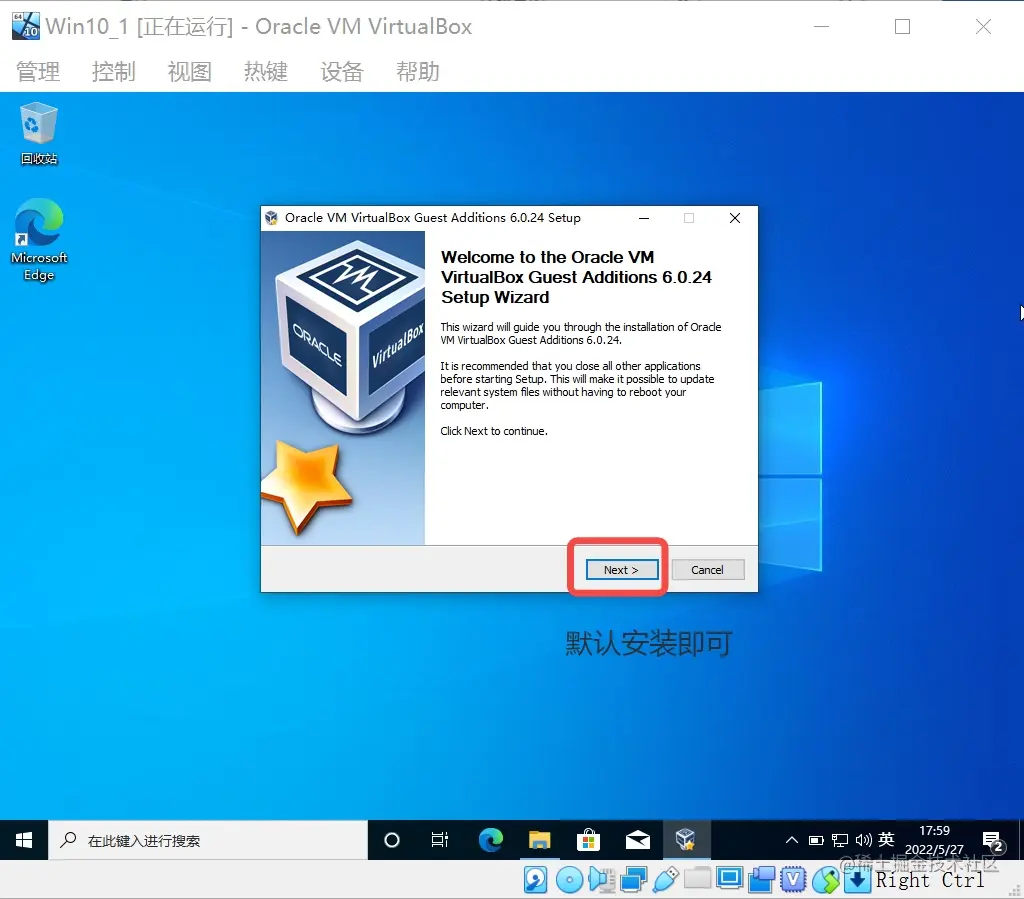This screenshot has width=1024, height=899.
Task: Open Task View on the taskbar
Action: pyautogui.click(x=440, y=840)
